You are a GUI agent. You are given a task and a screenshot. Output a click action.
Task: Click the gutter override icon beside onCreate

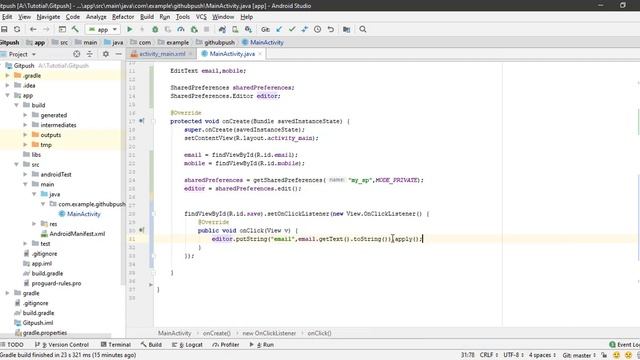coord(141,121)
